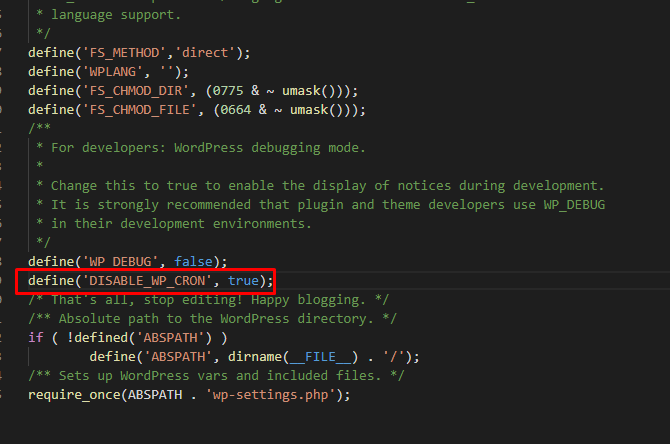Click the 'DISABLE_WP_CRON' string

[147, 281]
